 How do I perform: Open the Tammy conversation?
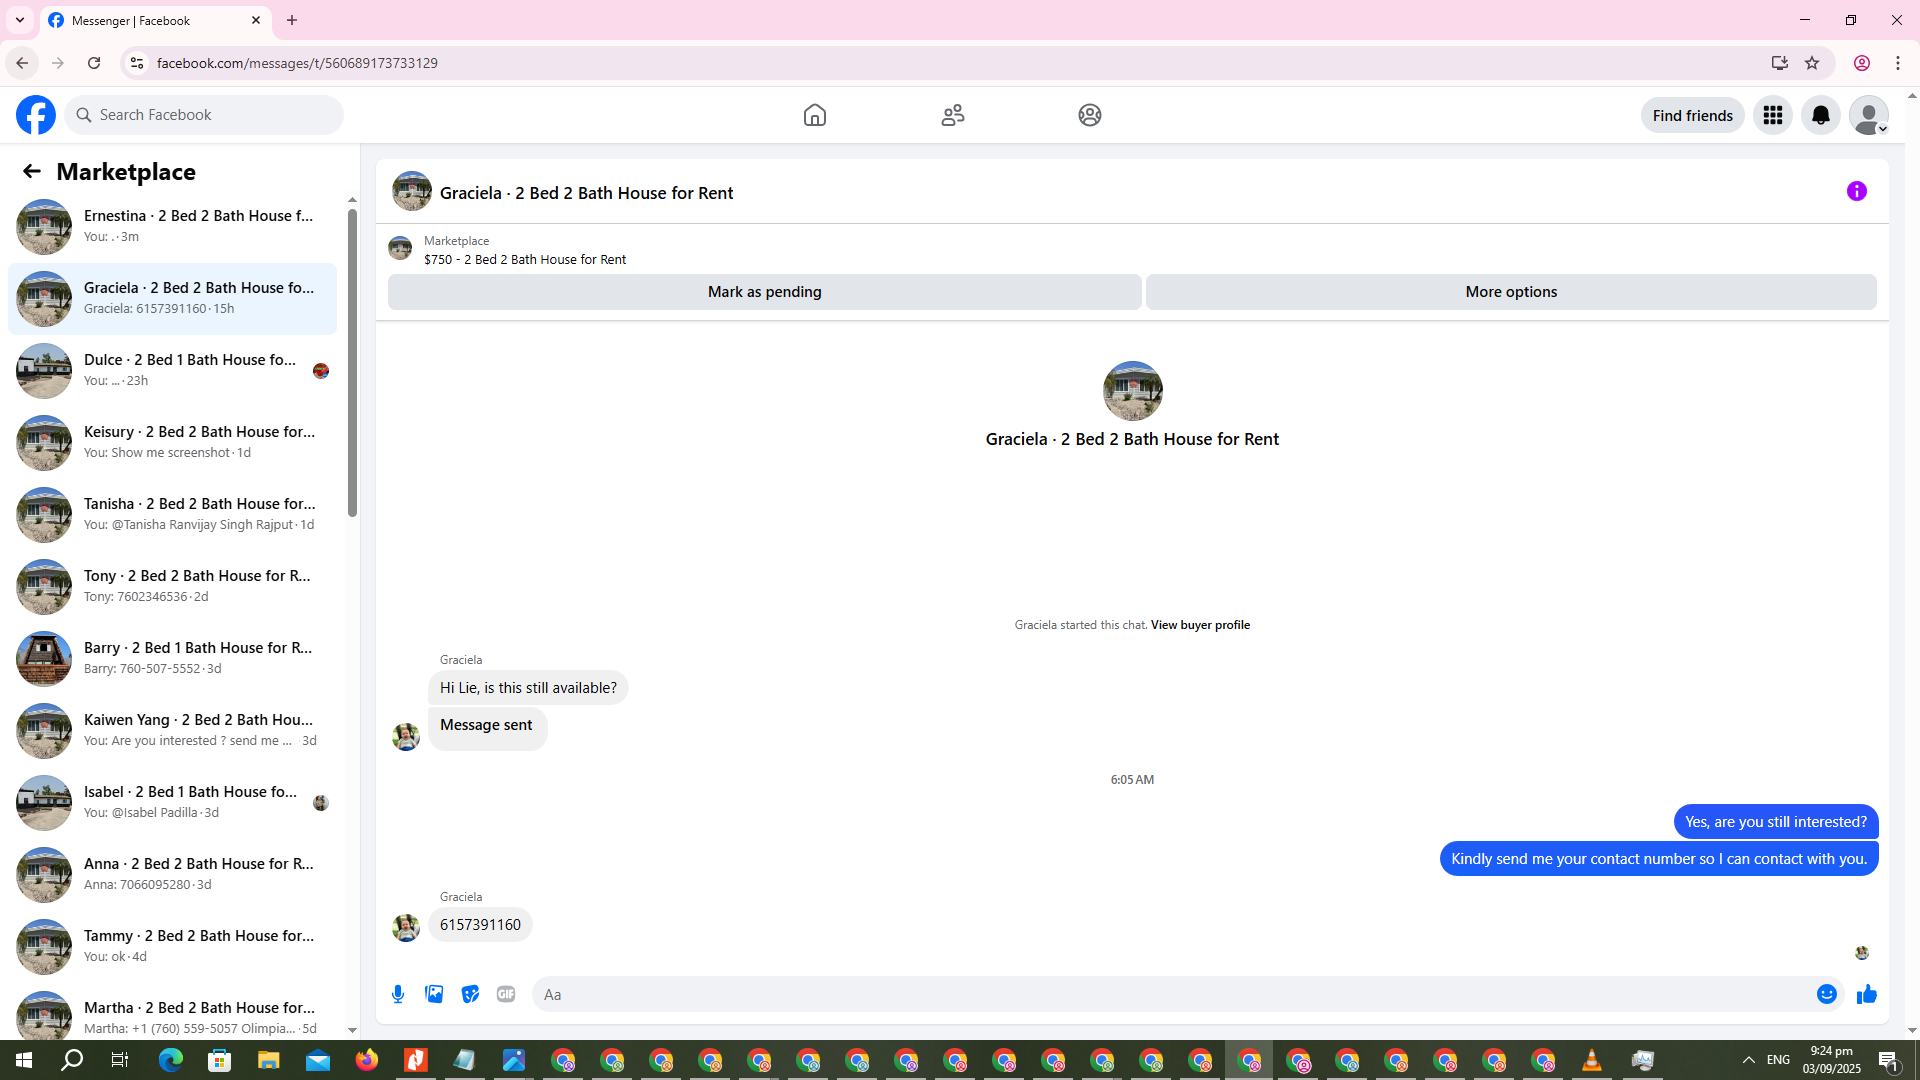point(172,946)
